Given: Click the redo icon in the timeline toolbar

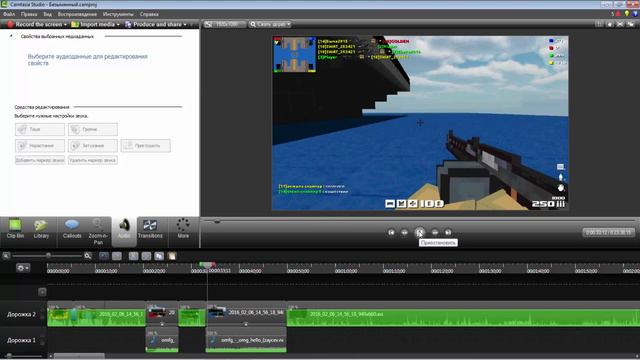Looking at the screenshot, I should (x=117, y=256).
